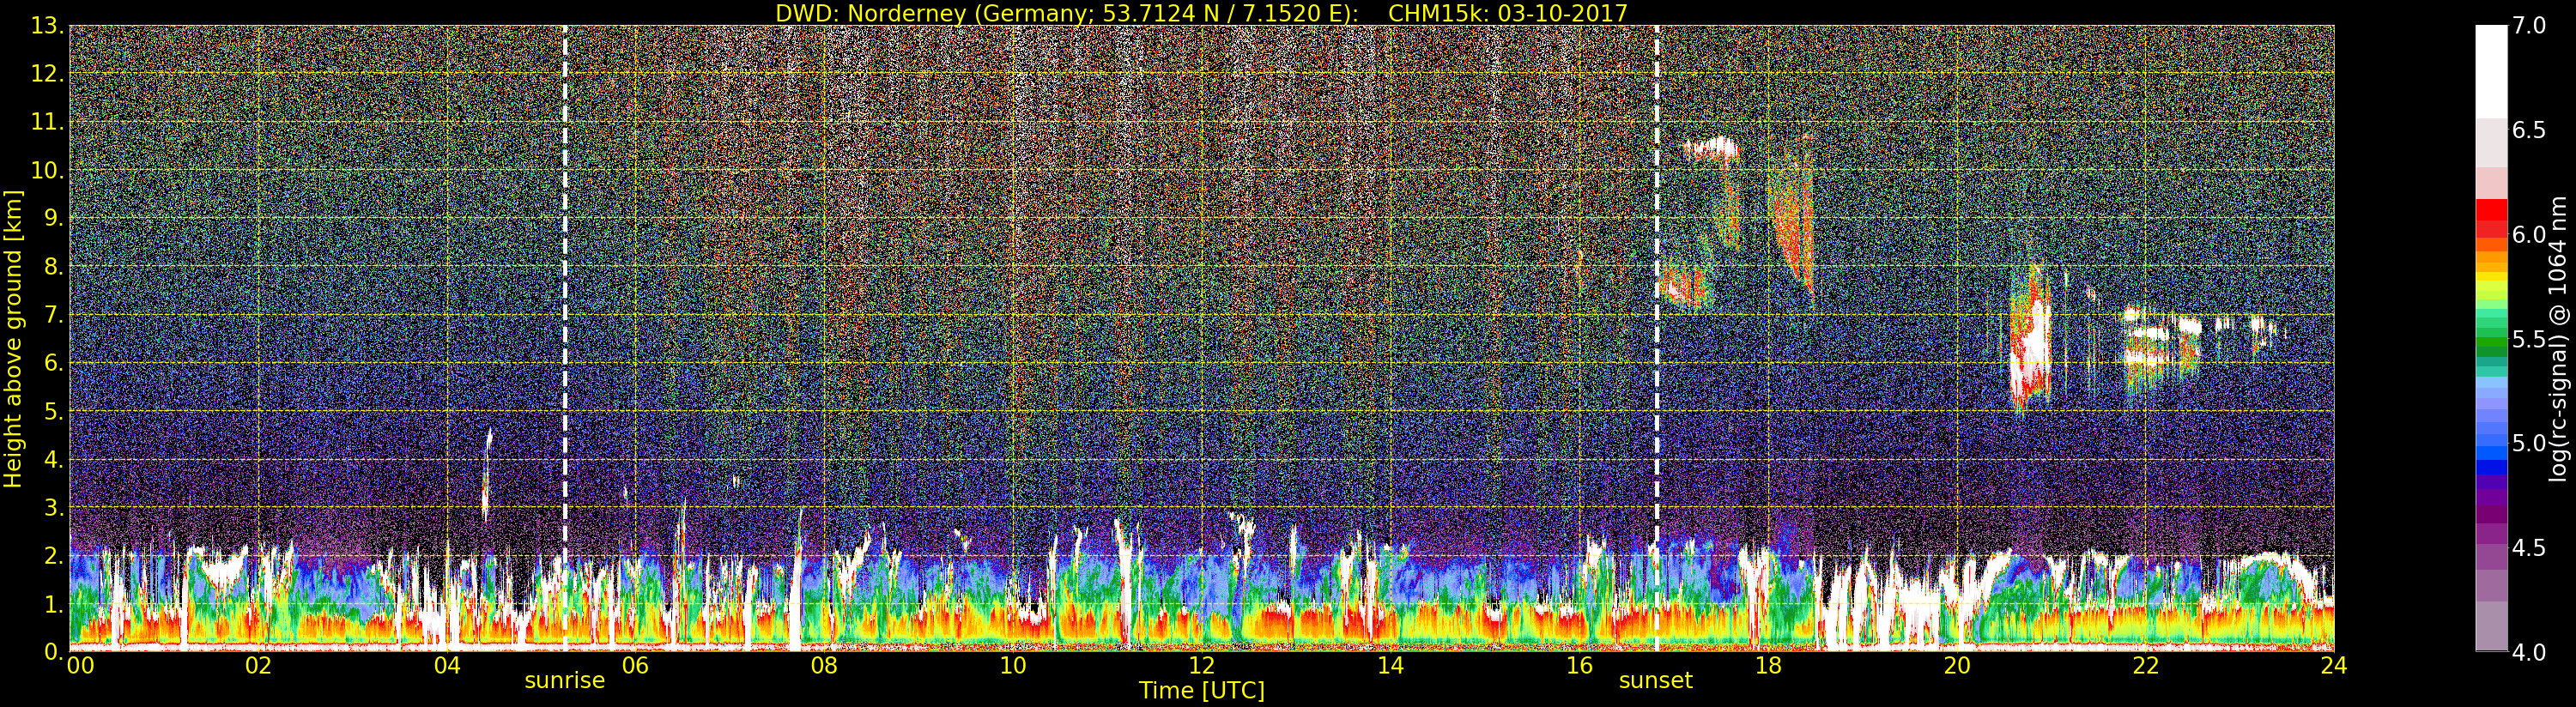
Task: Click the "16" time axis tick label
Action: (1579, 666)
